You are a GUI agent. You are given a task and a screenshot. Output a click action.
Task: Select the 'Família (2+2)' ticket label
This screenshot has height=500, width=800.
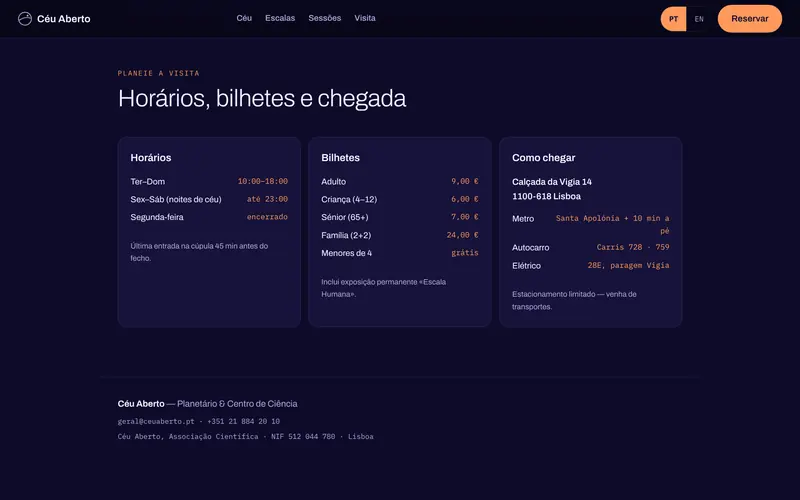346,235
